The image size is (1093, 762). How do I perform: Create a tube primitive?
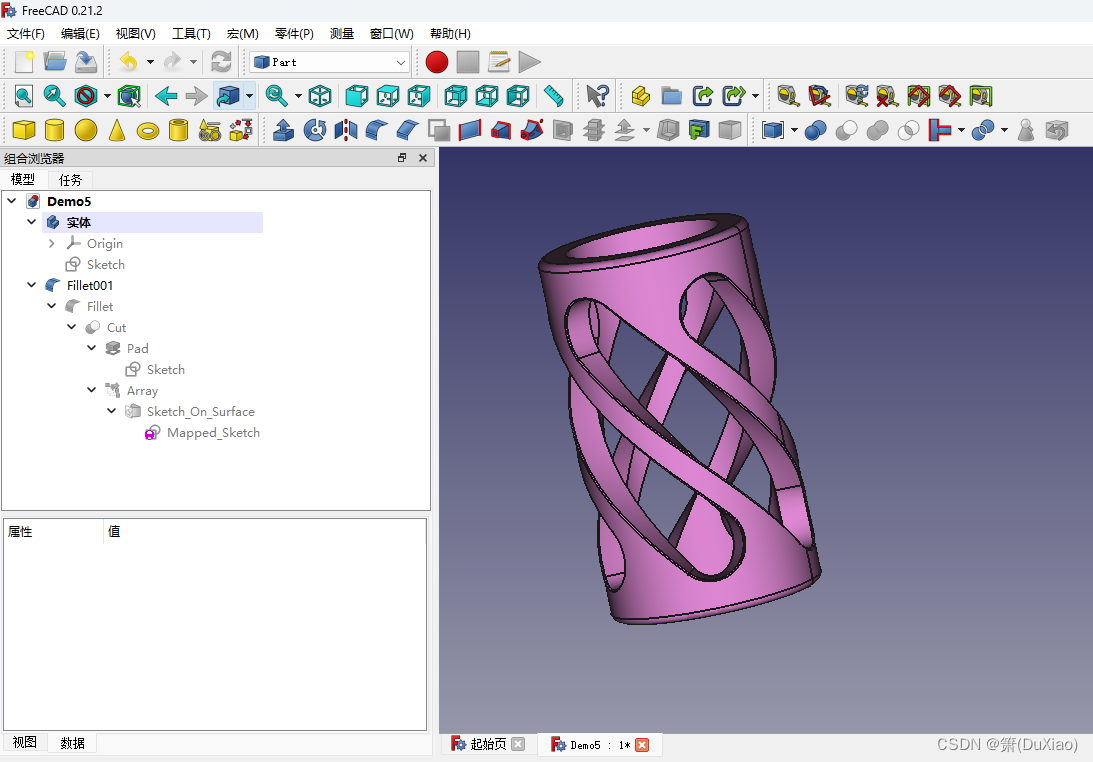coord(178,130)
